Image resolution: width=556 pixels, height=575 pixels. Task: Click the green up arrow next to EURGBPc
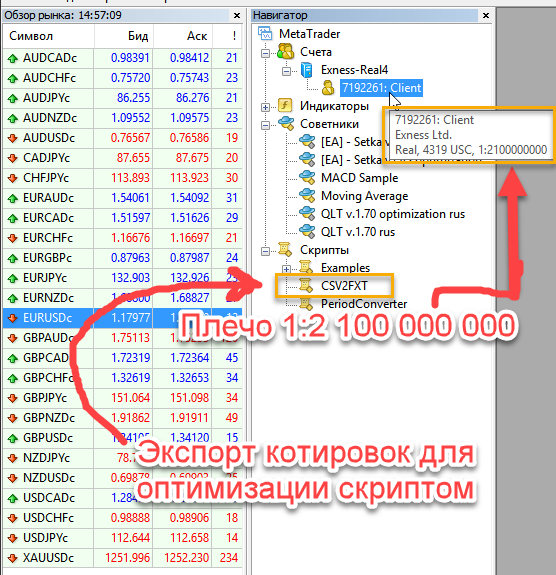[13, 258]
